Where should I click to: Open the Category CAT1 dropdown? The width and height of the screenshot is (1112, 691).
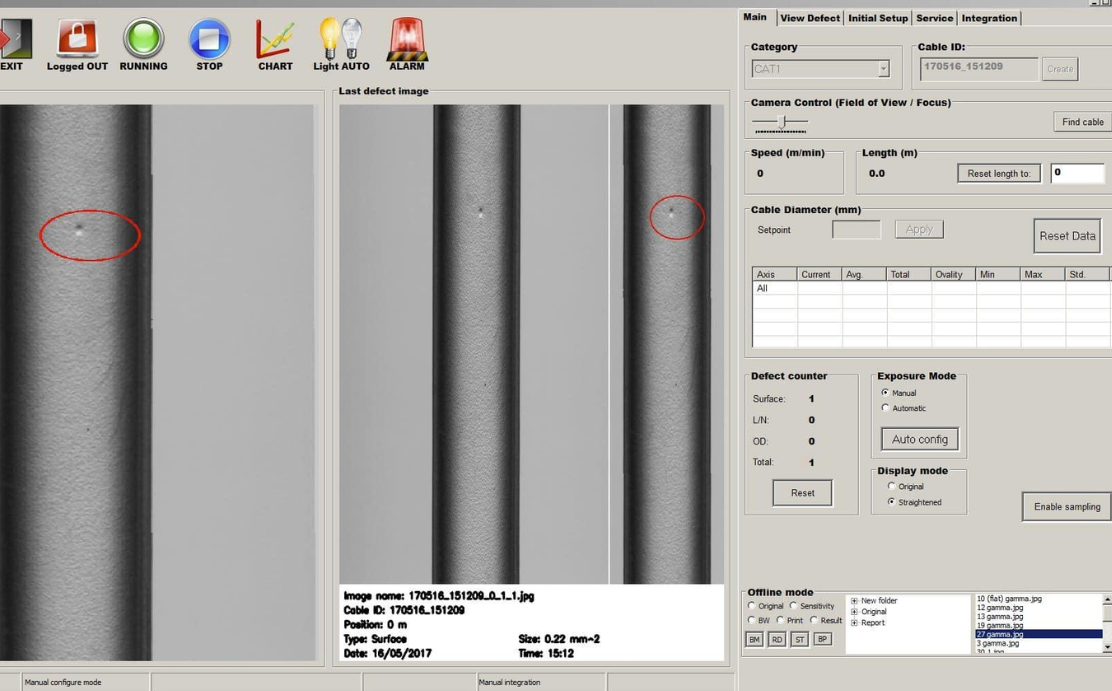[x=883, y=69]
